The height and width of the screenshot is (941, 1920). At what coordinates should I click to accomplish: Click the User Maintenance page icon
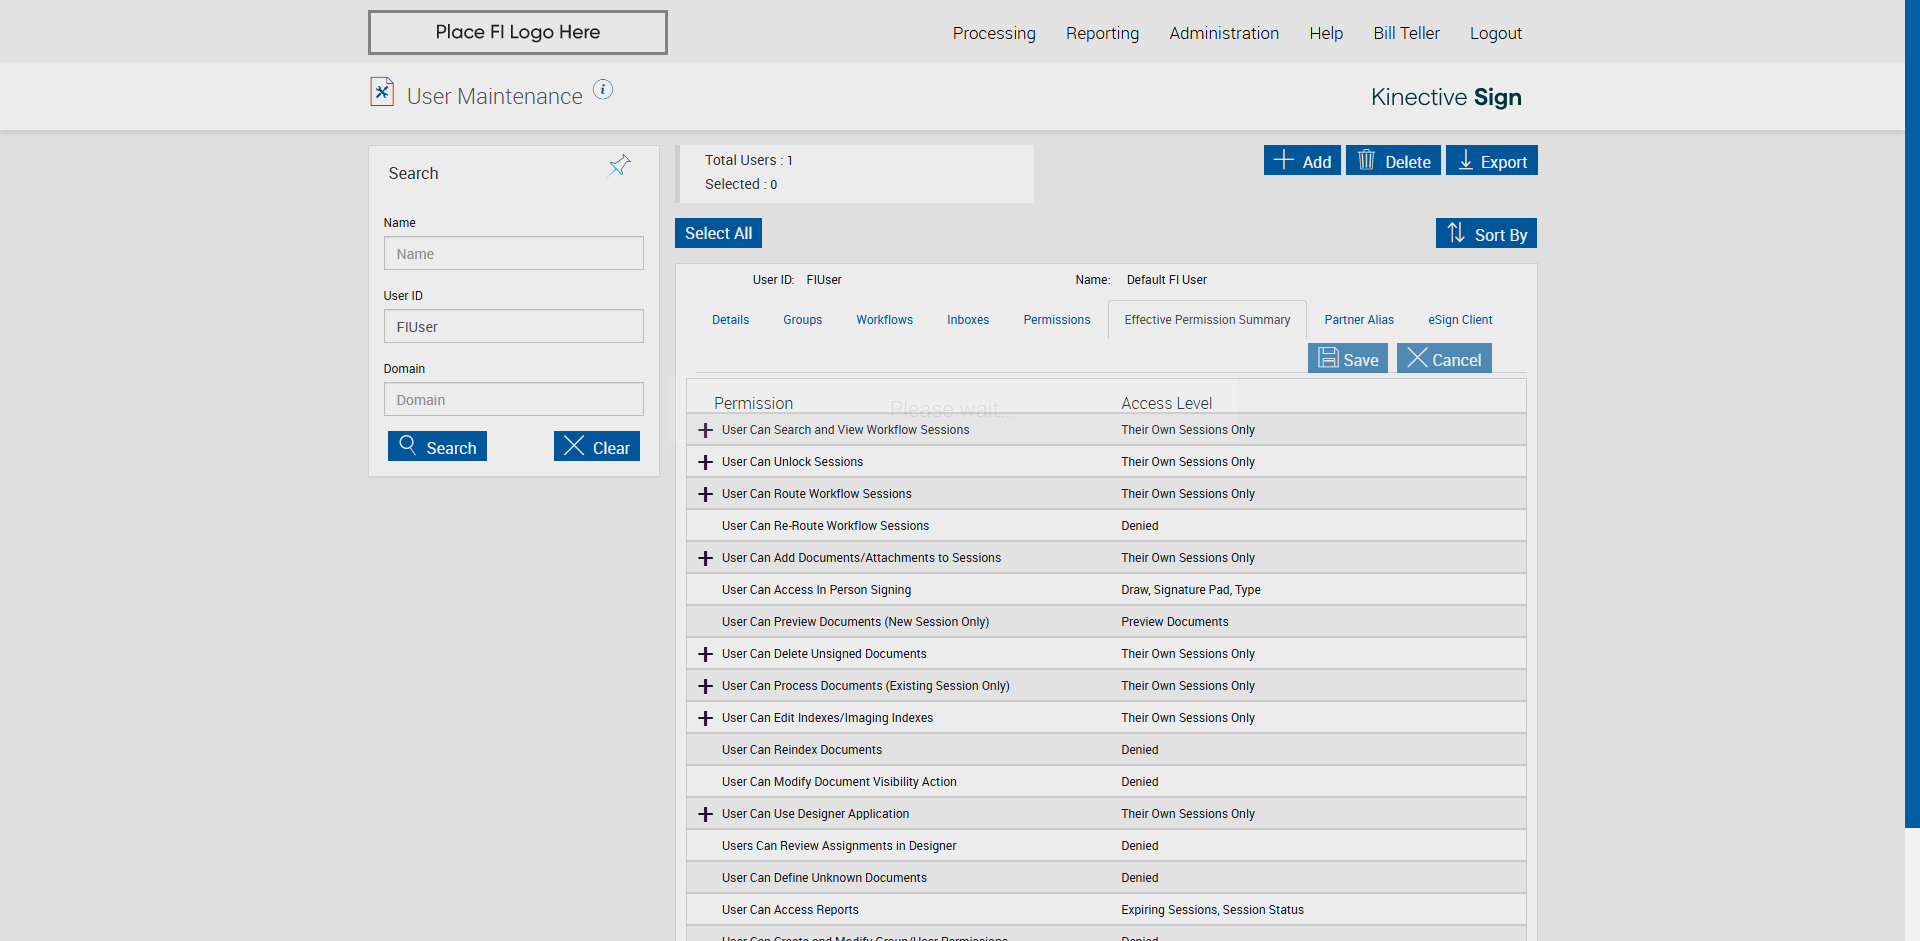coord(382,92)
